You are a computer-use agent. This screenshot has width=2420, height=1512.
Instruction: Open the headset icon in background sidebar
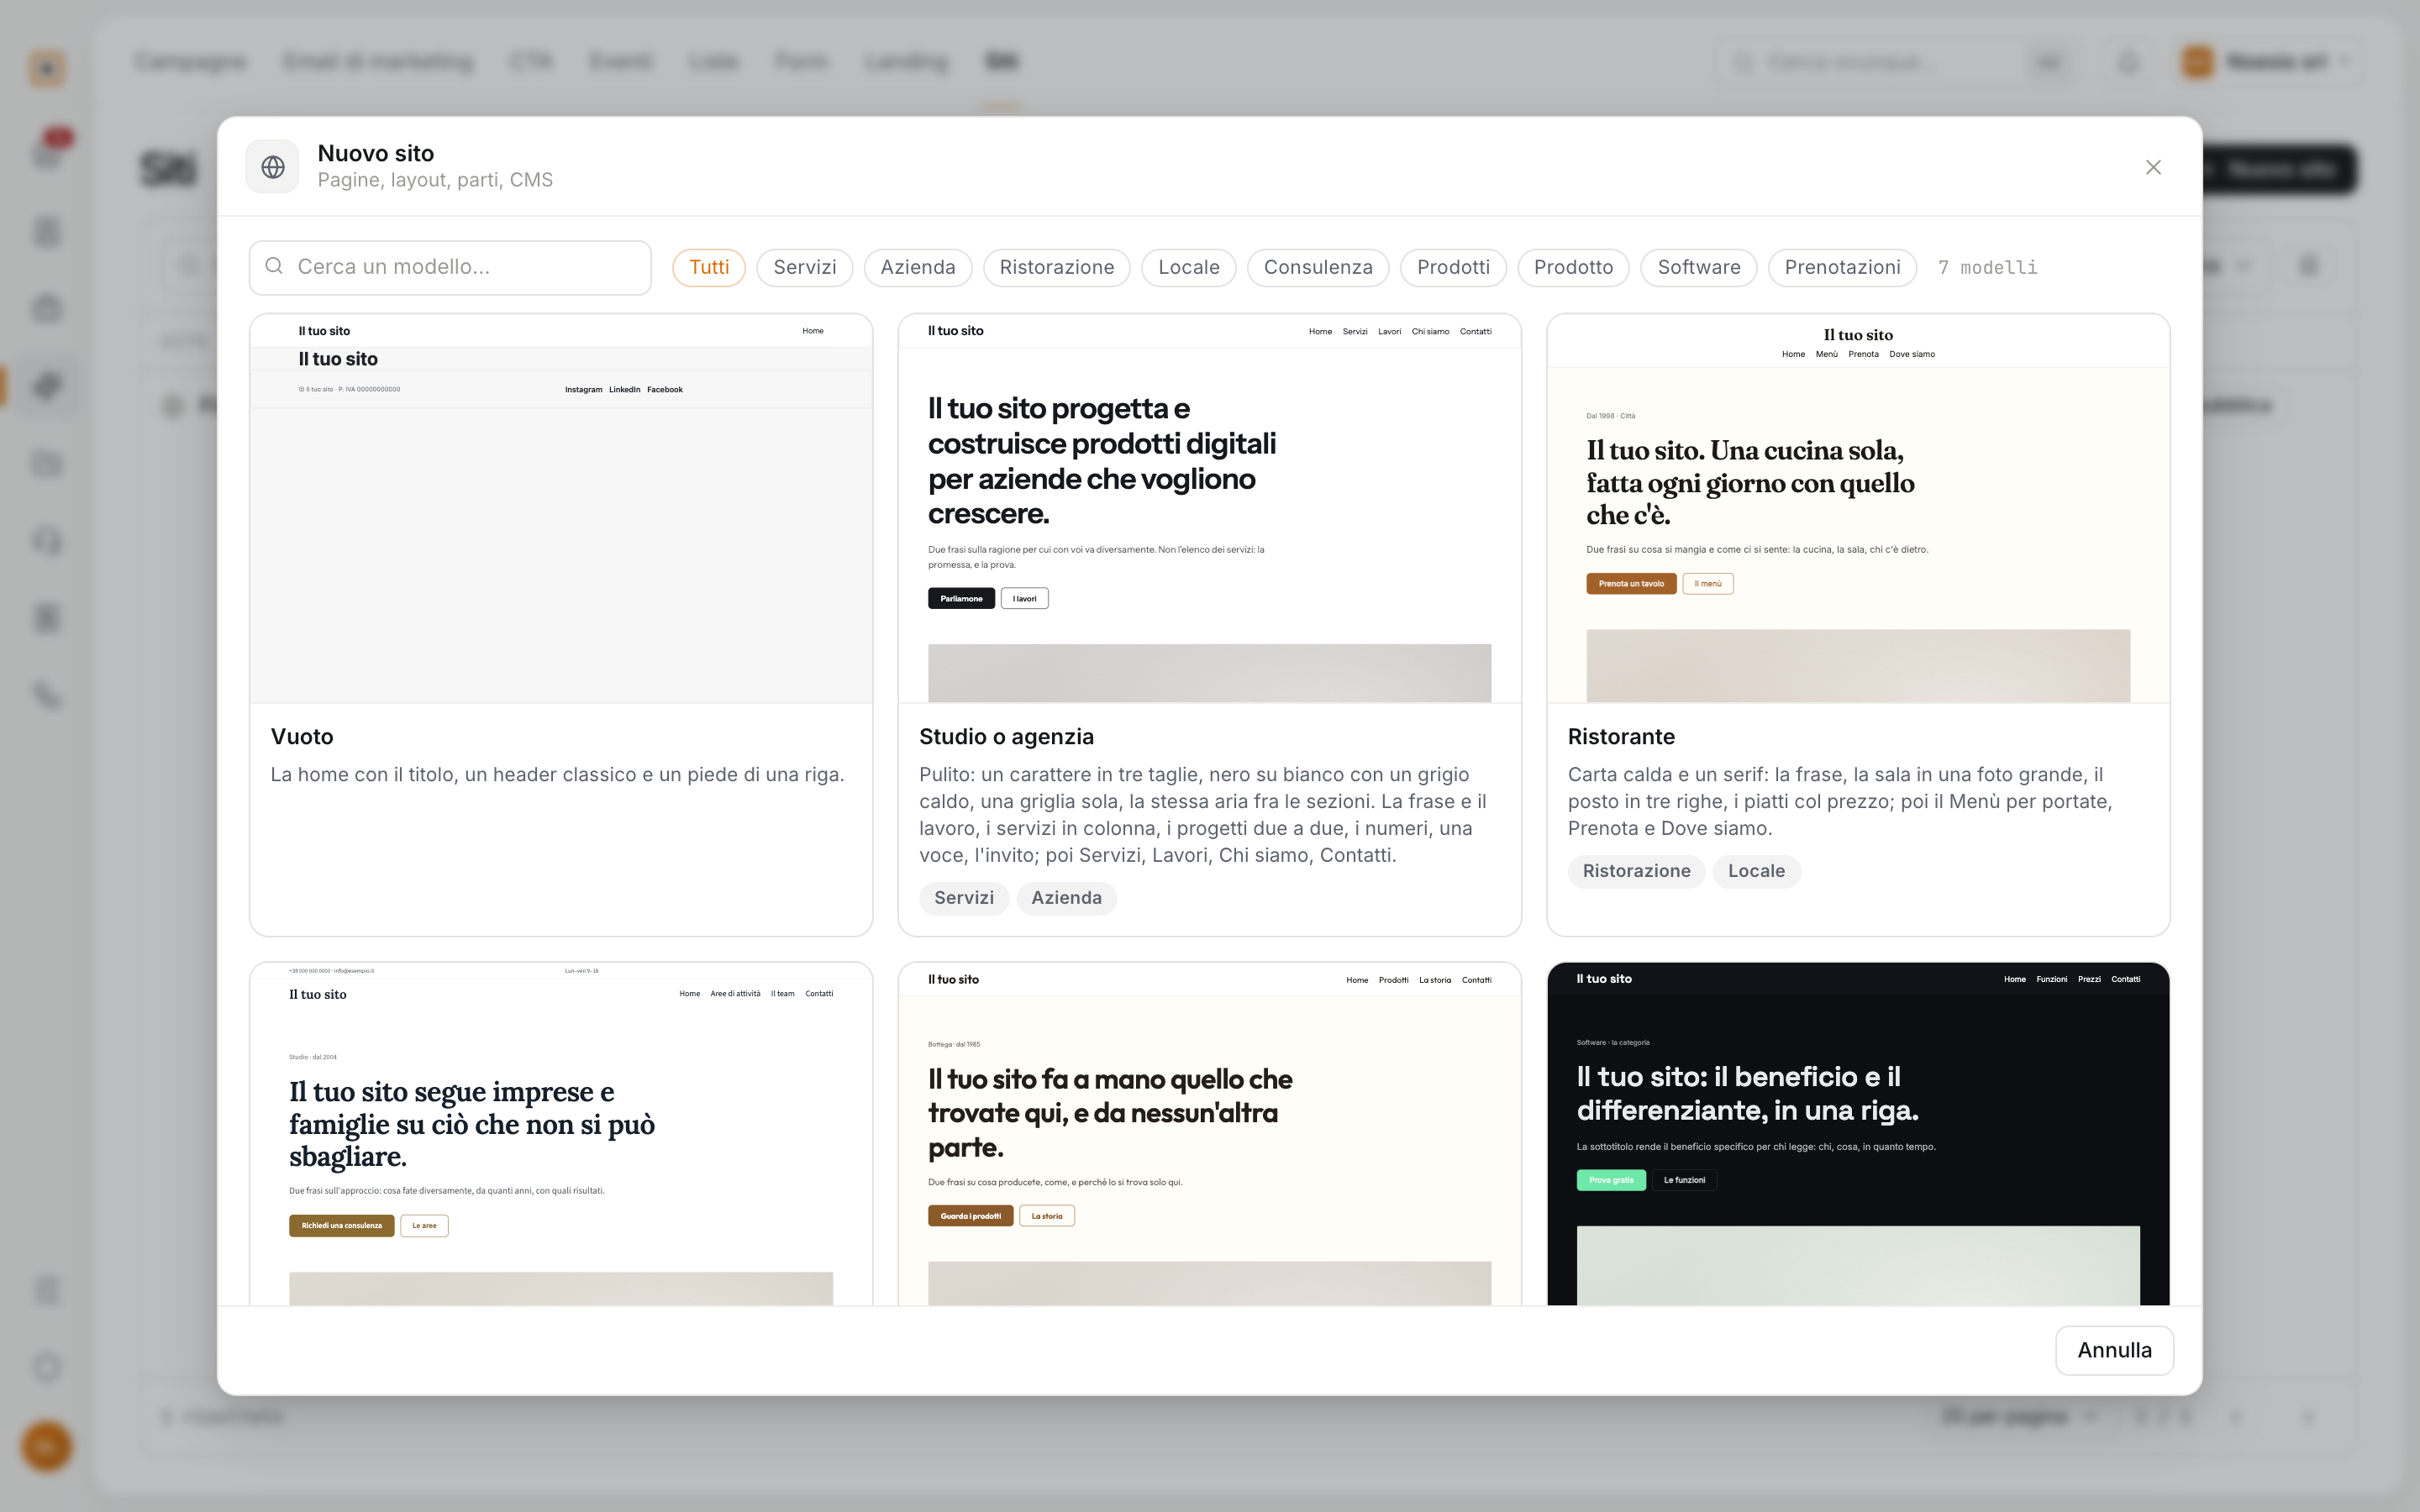coord(47,541)
